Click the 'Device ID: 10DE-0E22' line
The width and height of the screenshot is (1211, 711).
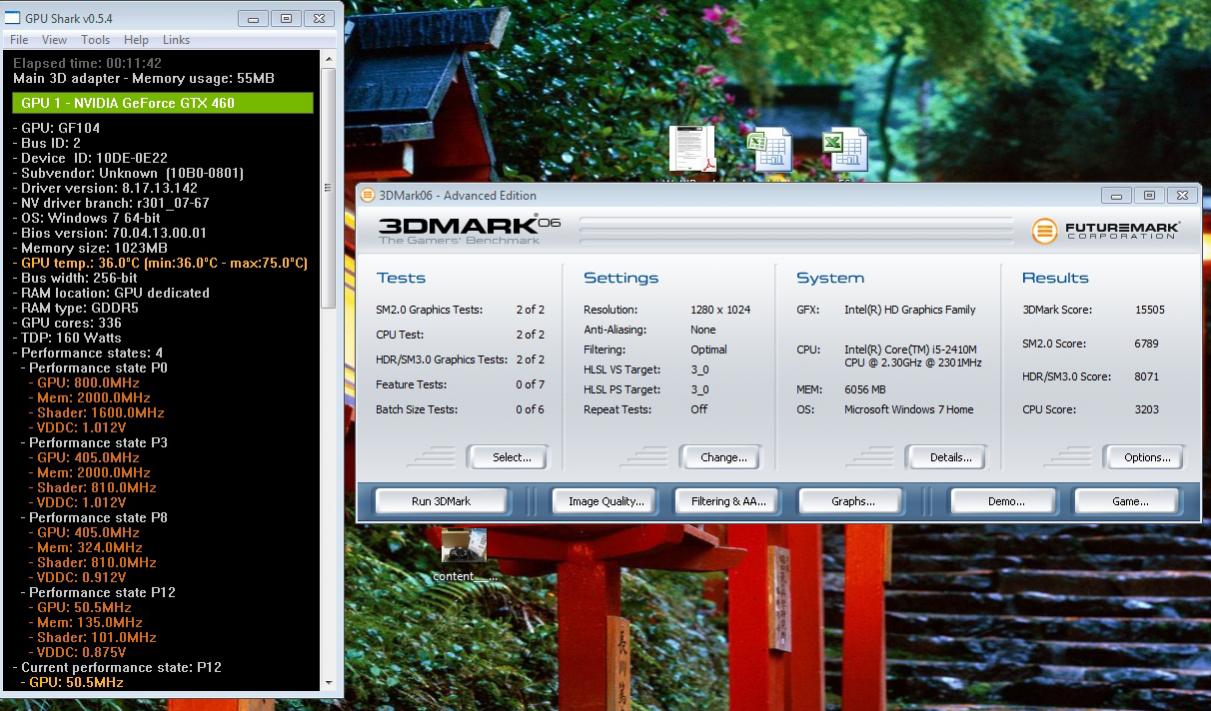point(90,158)
